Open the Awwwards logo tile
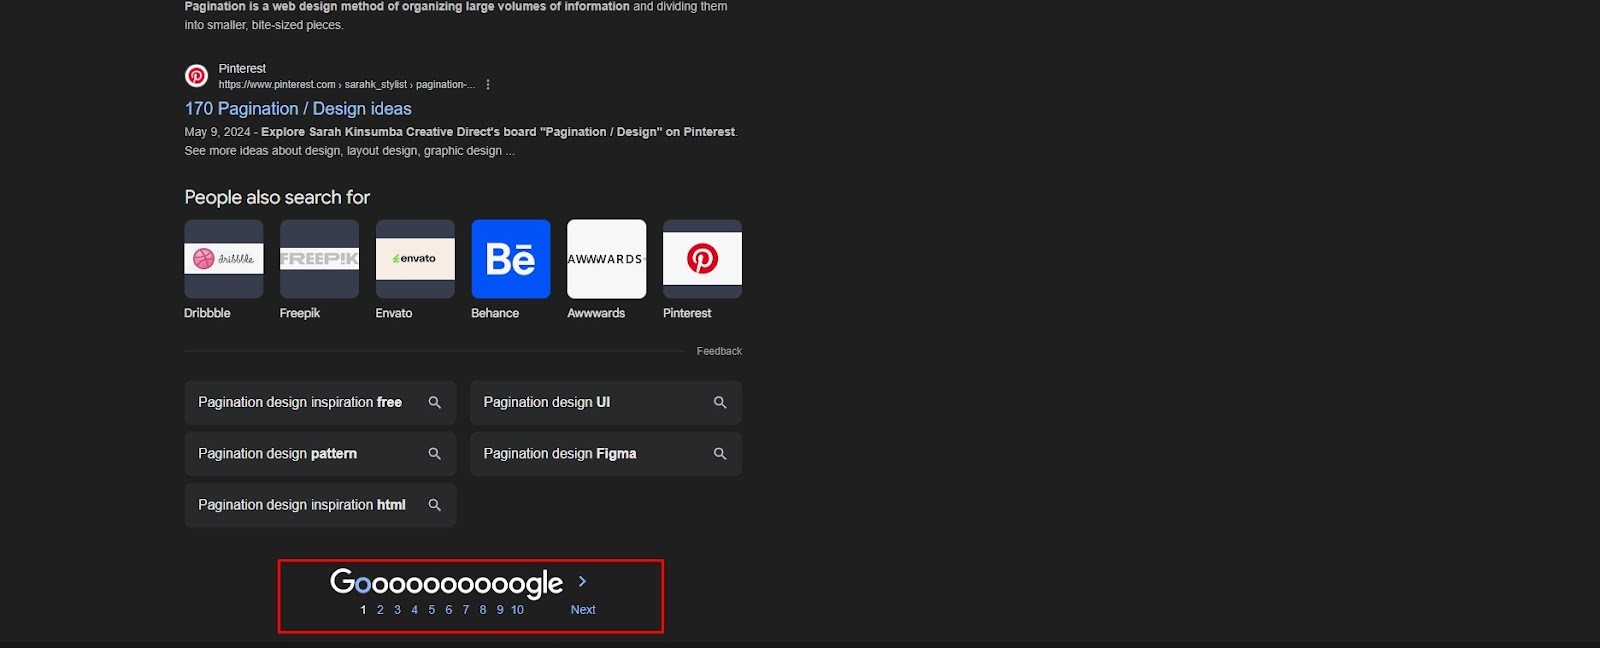This screenshot has width=1600, height=648. click(607, 259)
